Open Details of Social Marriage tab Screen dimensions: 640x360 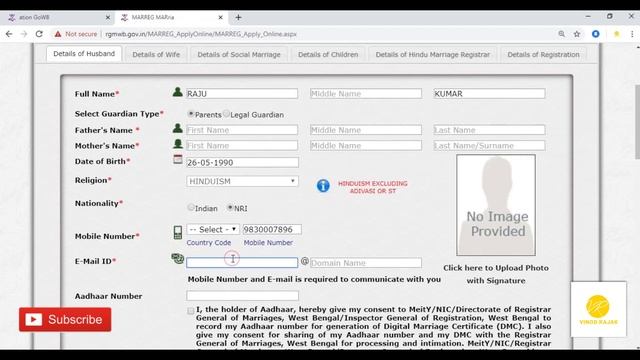click(239, 54)
